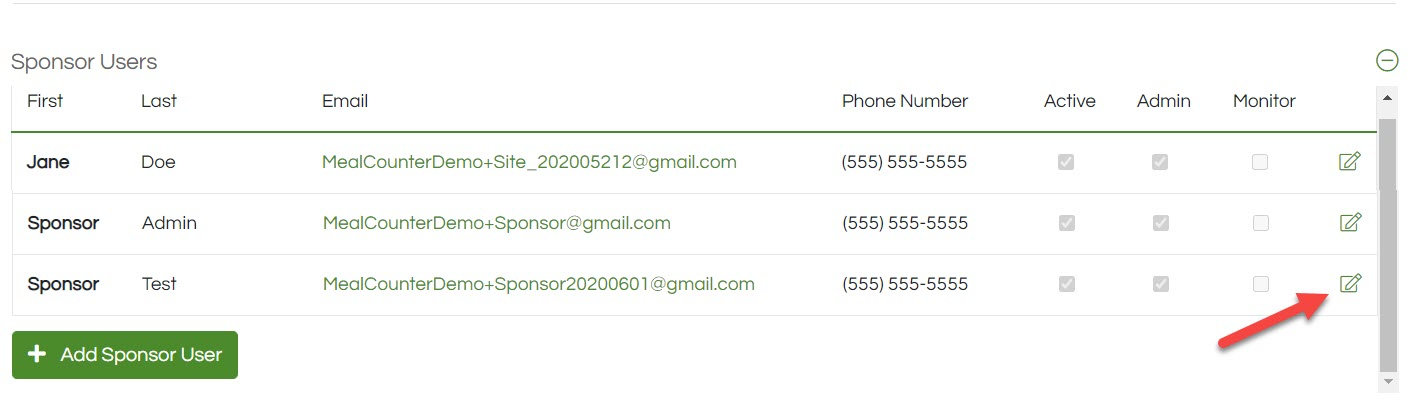Open MealCounterDemo+Site_202005212 email link

(529, 162)
